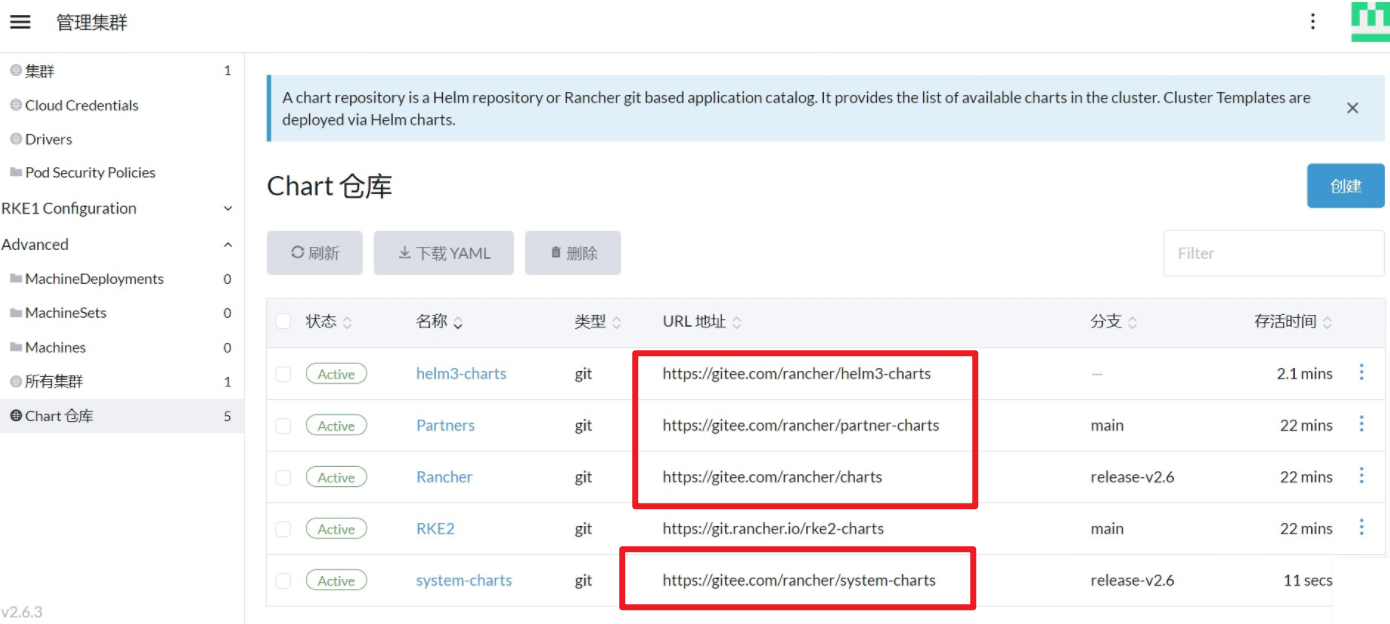
Task: Click the Active badge in RKE2 row
Action: coord(336,529)
